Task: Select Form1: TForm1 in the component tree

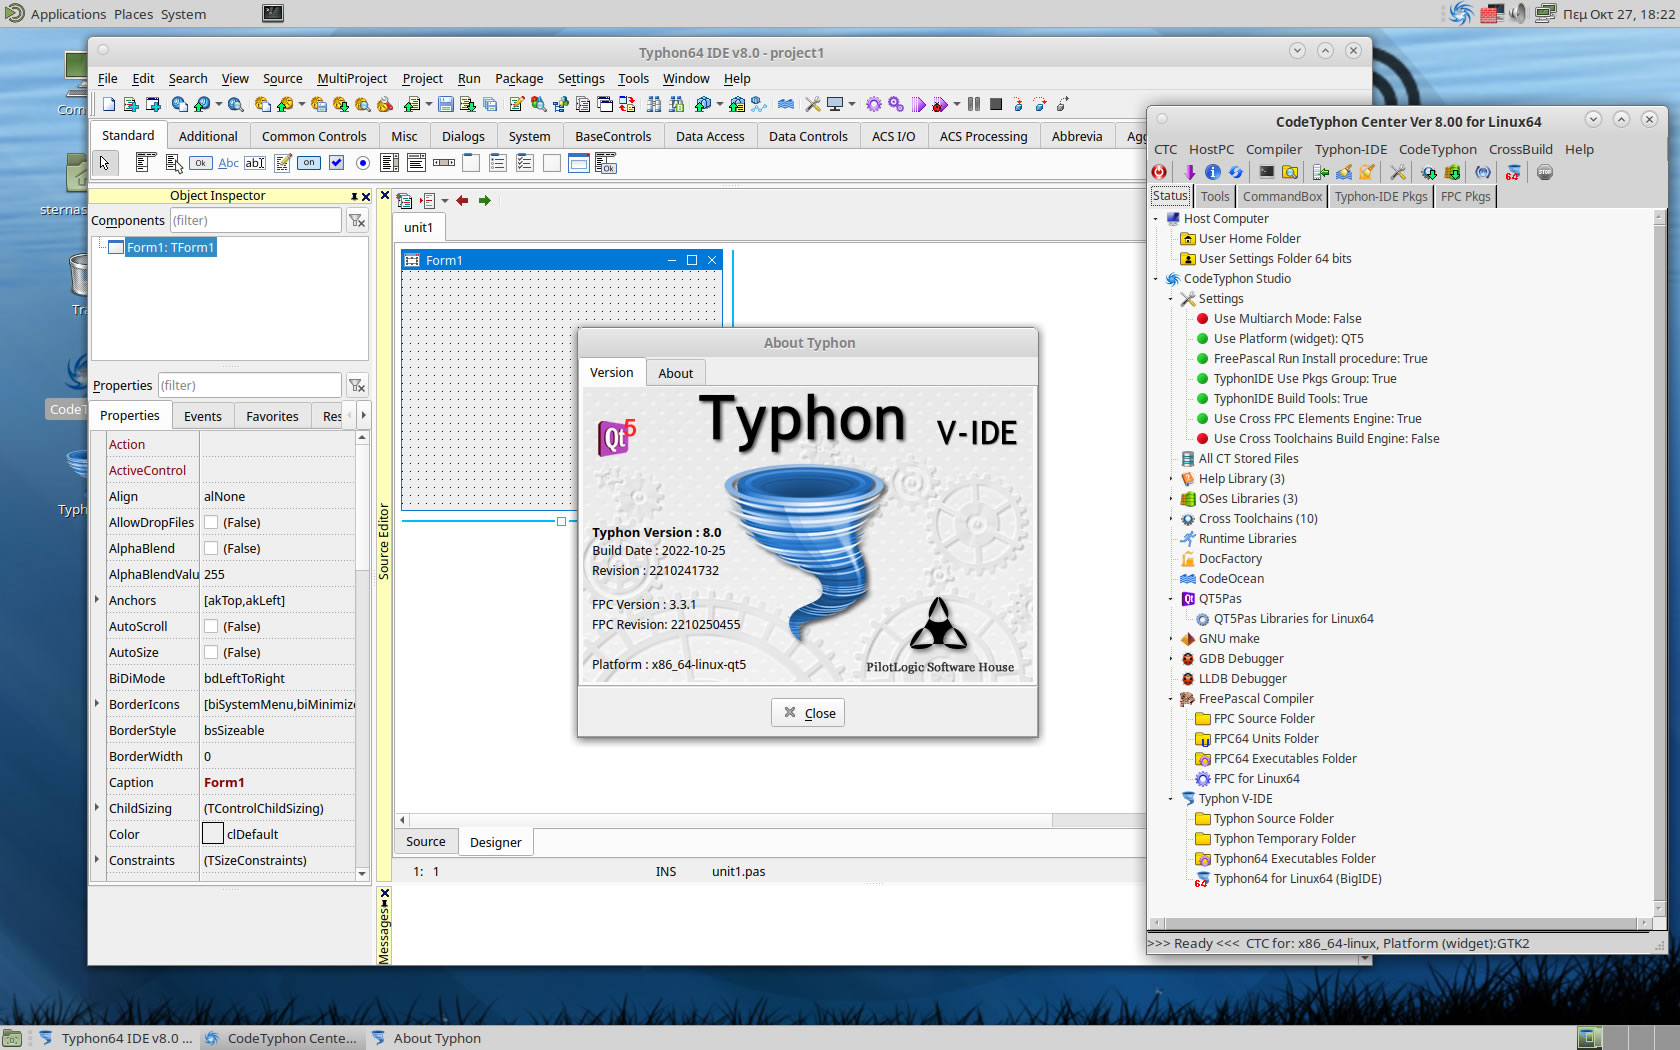Action: click(x=170, y=247)
